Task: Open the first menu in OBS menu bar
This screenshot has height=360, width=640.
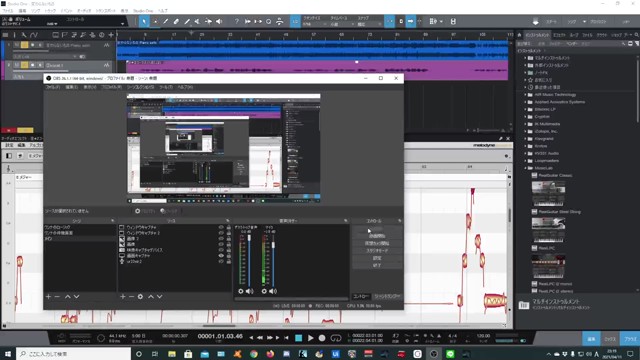Action: click(52, 87)
